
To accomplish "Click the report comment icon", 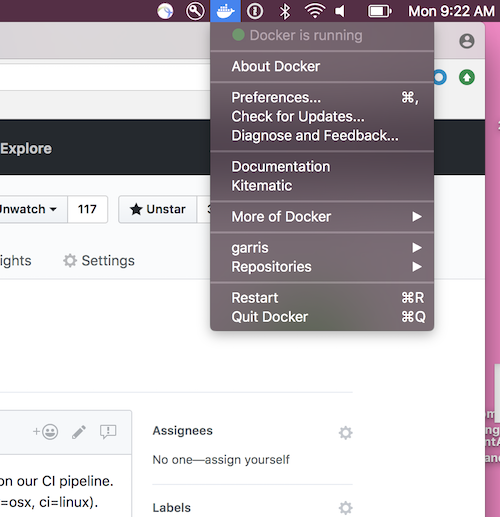I will click(108, 432).
